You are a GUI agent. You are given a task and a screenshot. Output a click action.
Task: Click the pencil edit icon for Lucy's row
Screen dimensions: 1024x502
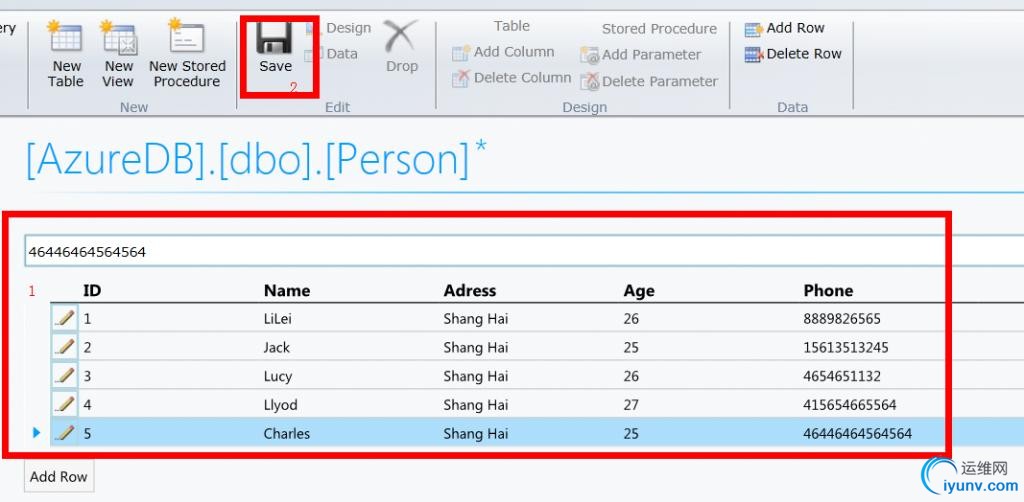[x=64, y=376]
